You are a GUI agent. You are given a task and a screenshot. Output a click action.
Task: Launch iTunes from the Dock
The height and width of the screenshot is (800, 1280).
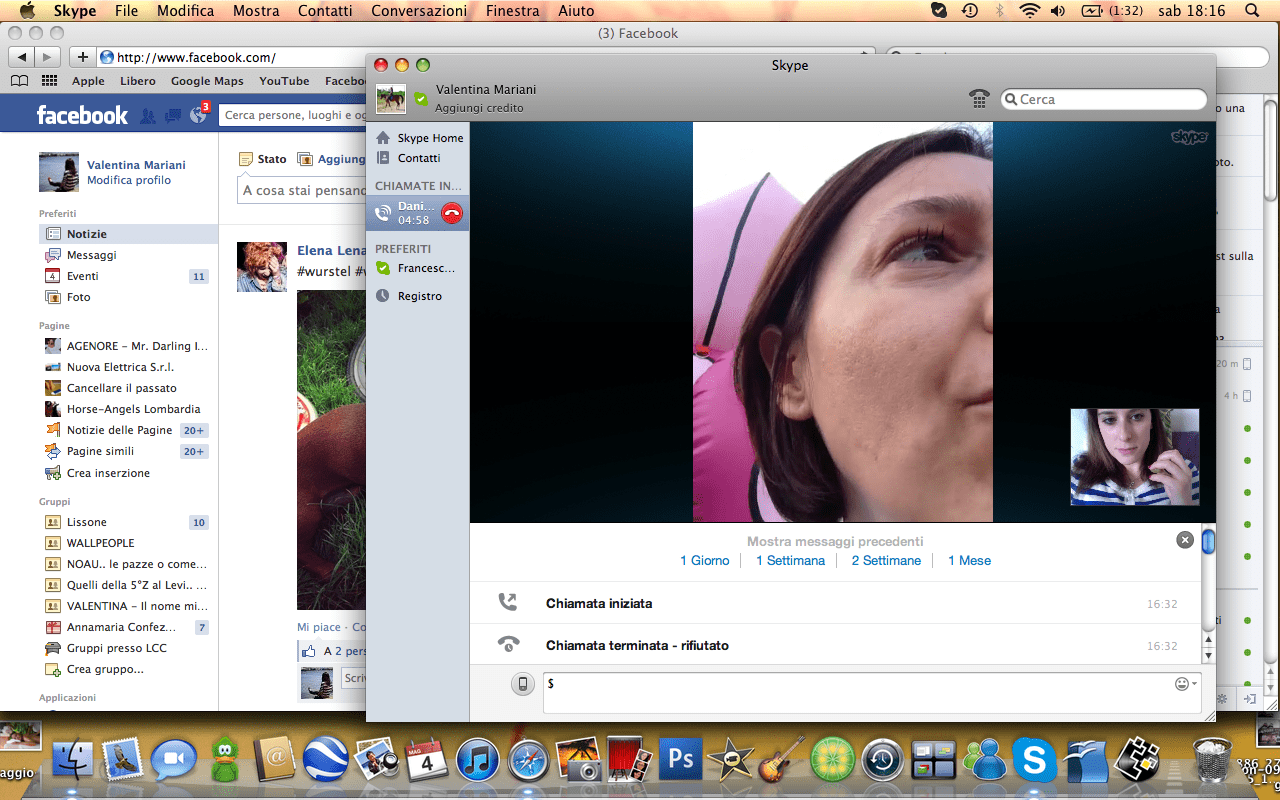point(478,760)
